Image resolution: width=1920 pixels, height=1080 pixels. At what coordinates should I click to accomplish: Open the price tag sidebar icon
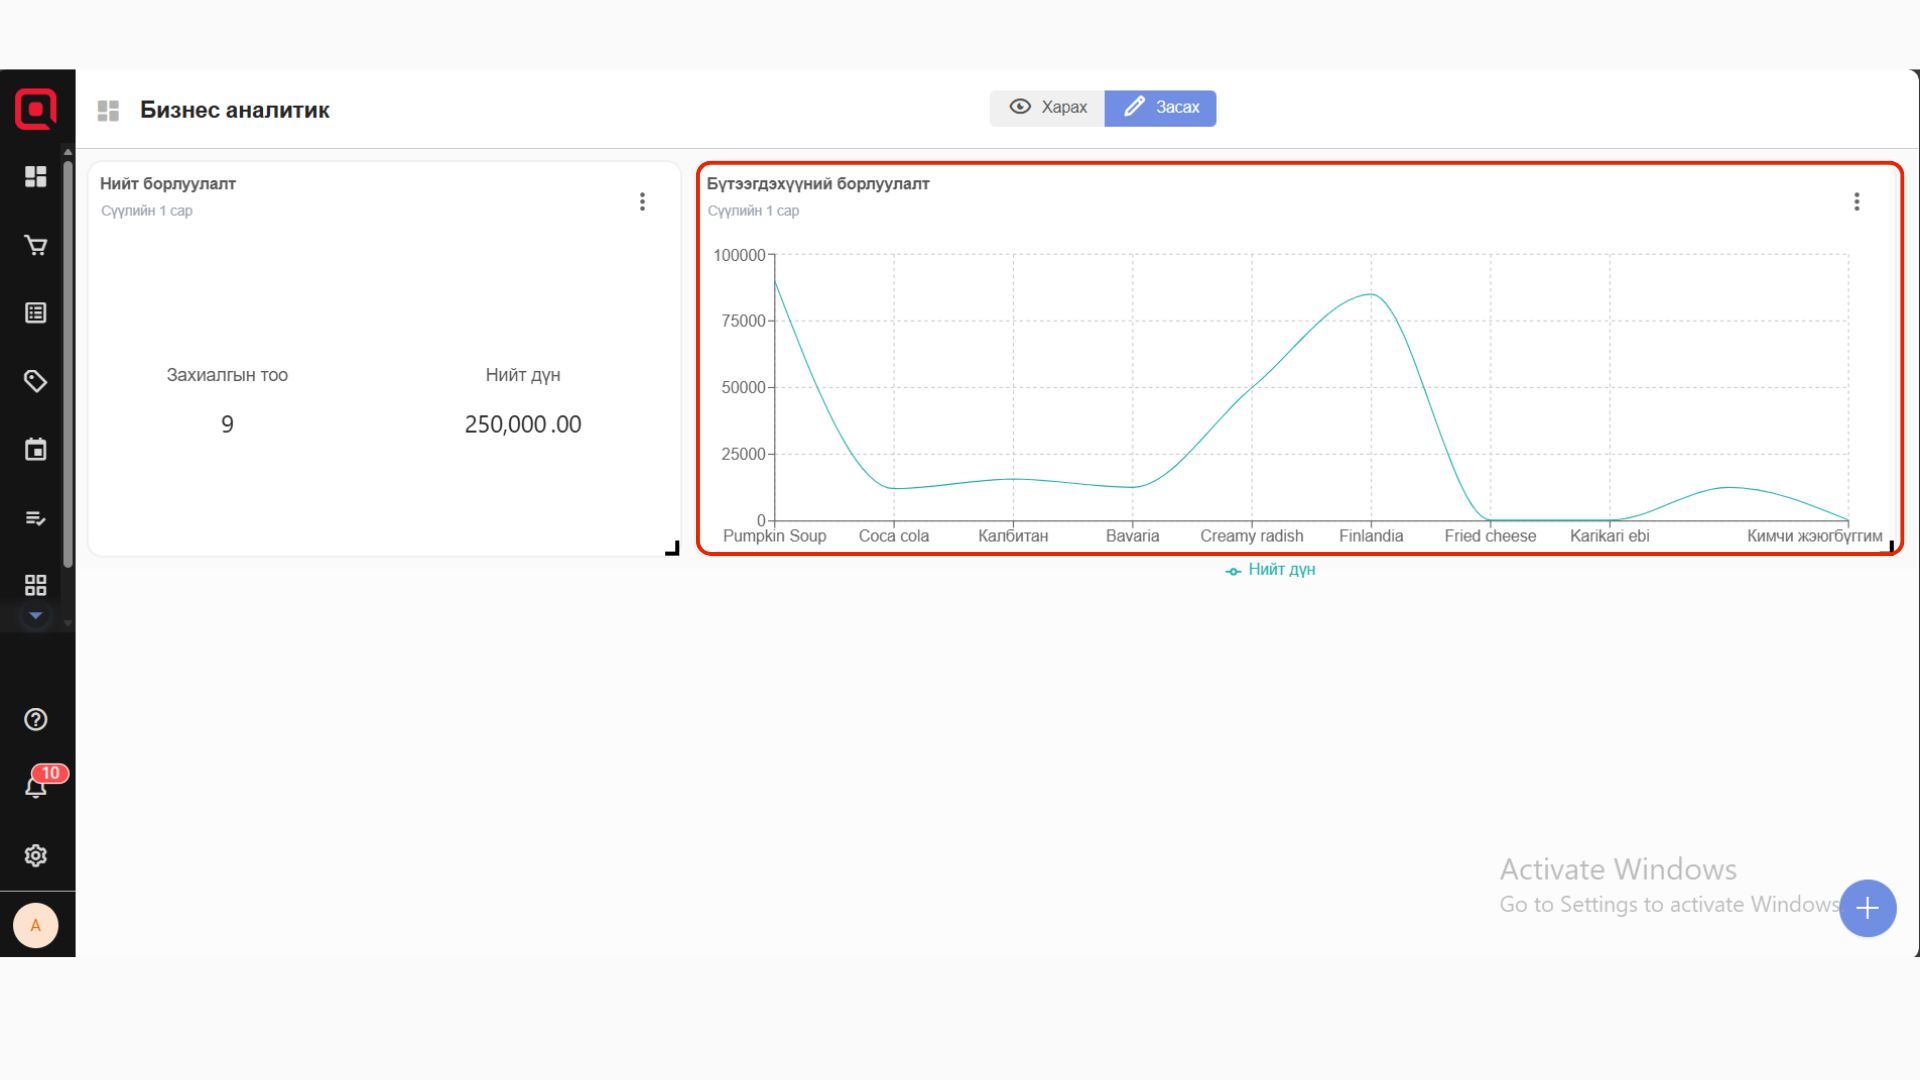pyautogui.click(x=36, y=381)
